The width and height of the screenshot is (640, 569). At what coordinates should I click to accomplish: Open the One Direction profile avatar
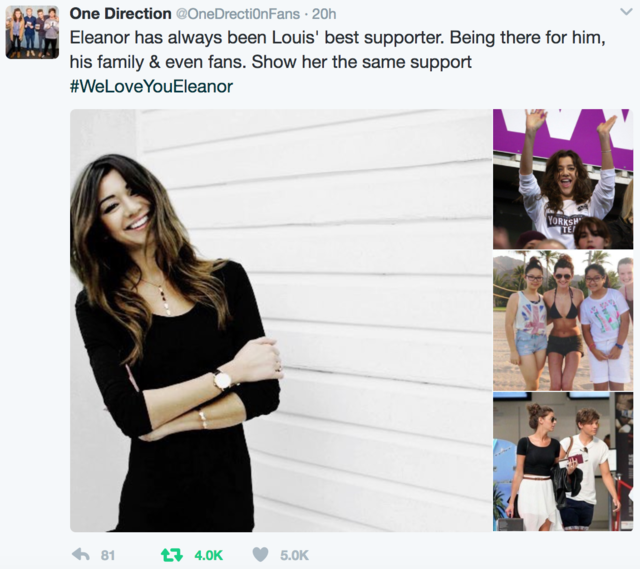32,32
